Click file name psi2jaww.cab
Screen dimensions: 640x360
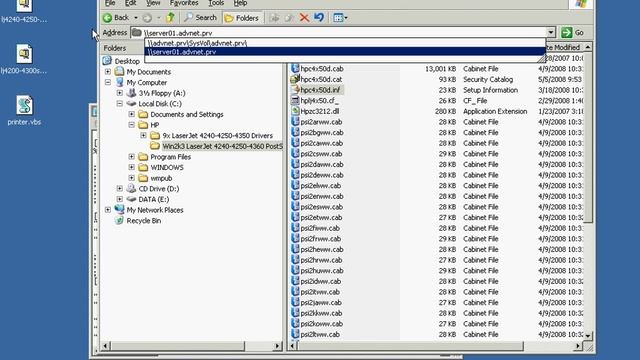321,302
